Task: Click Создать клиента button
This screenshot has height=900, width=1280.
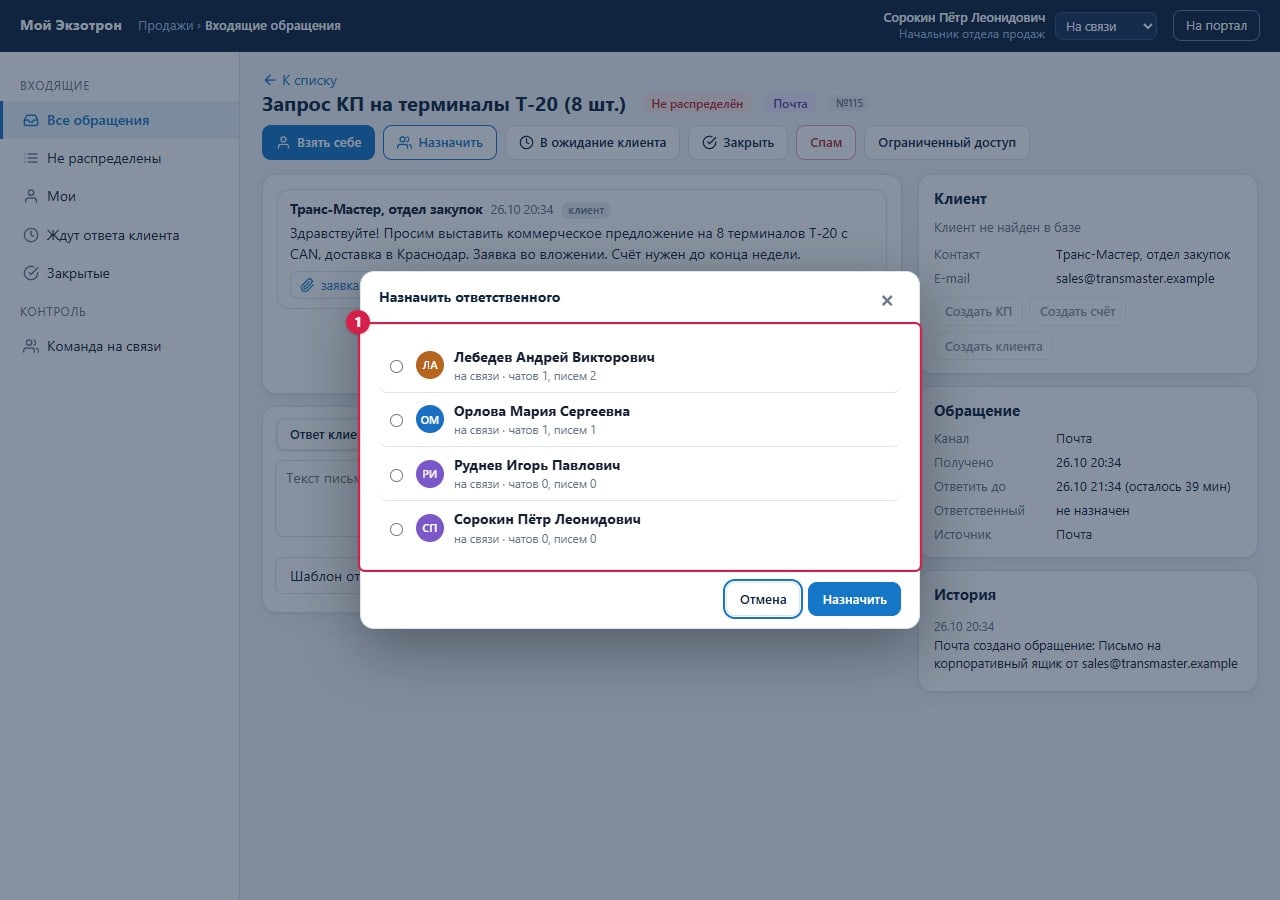Action: [993, 347]
